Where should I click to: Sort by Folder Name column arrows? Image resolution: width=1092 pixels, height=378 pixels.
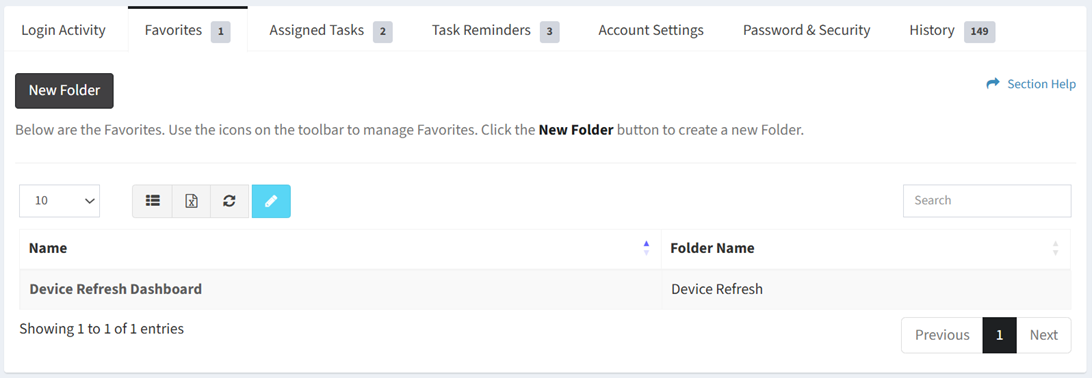(x=1056, y=248)
